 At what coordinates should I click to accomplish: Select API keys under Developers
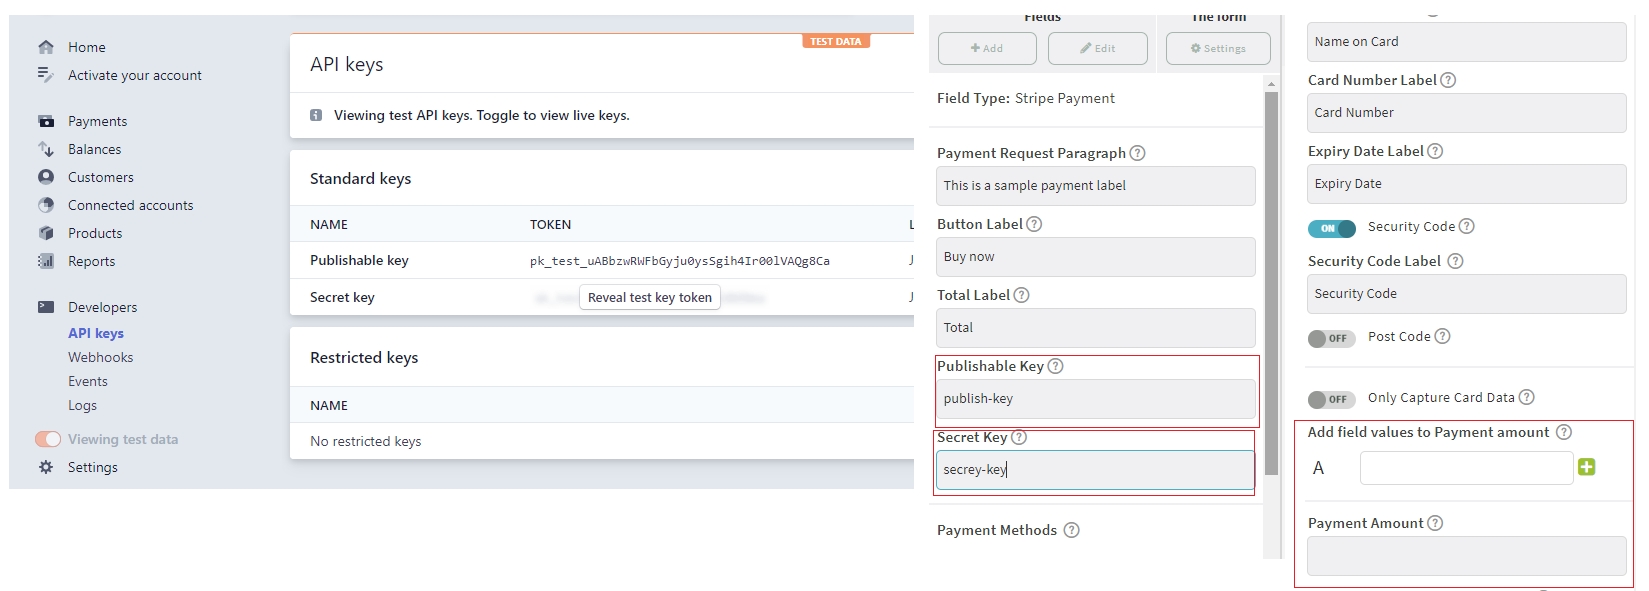click(96, 333)
